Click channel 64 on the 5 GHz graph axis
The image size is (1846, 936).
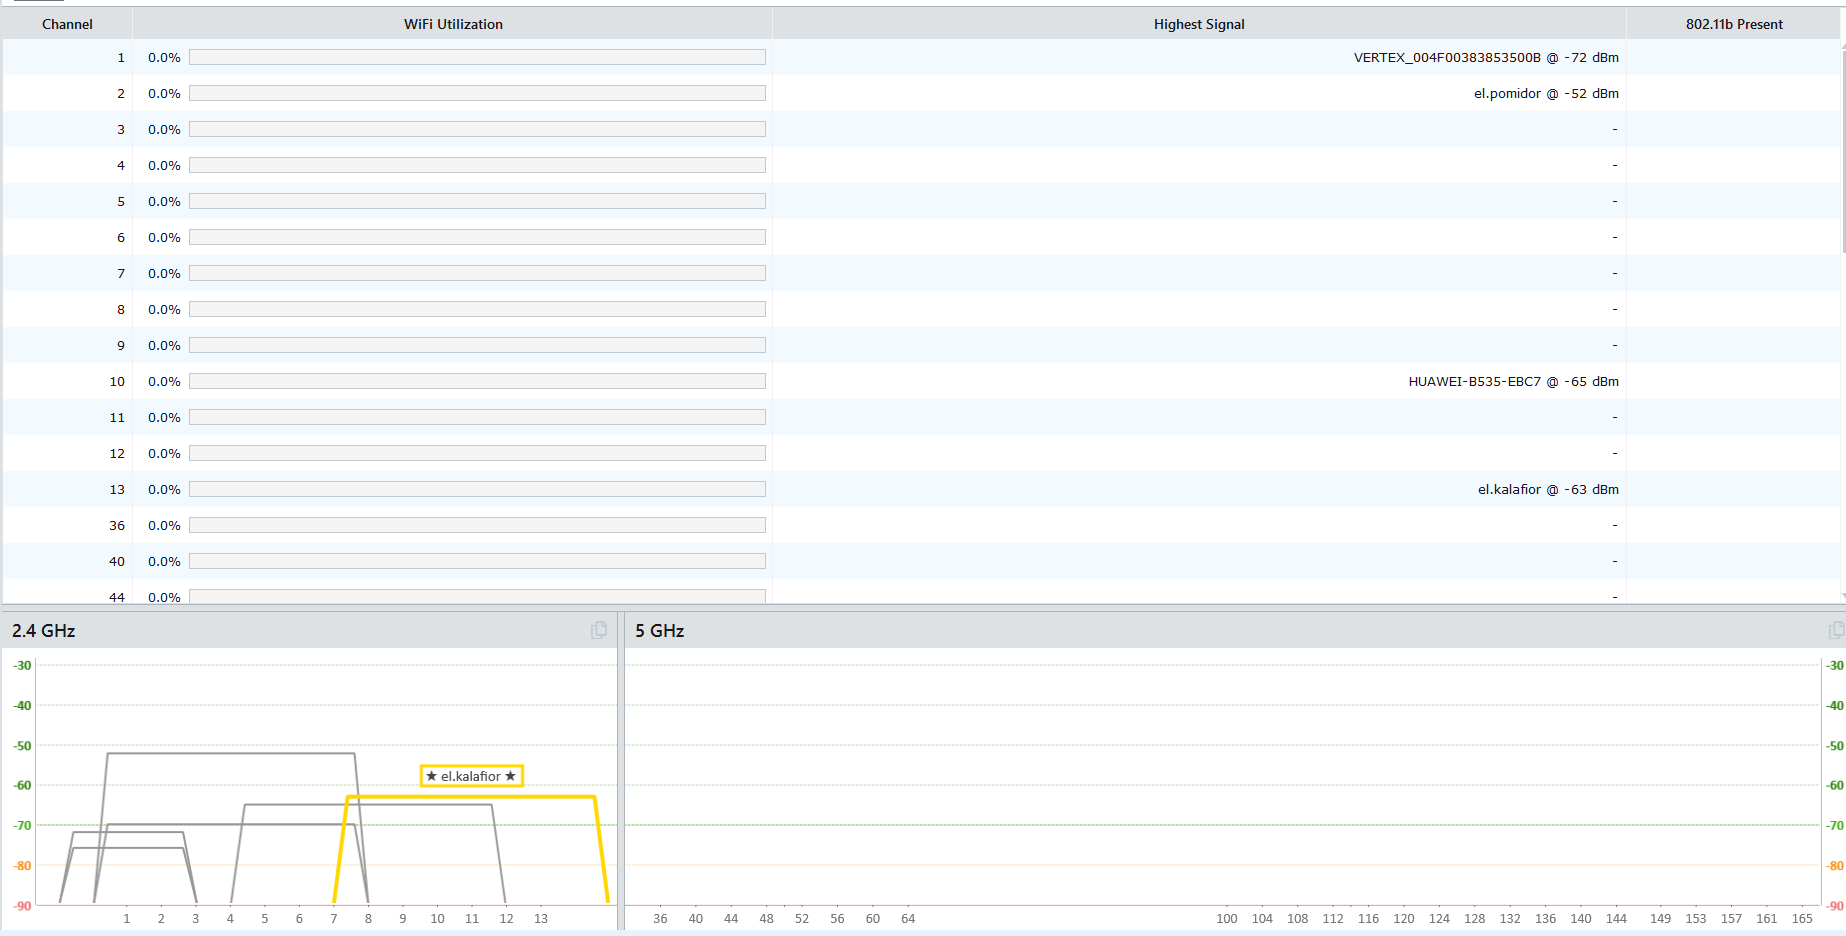tap(908, 918)
